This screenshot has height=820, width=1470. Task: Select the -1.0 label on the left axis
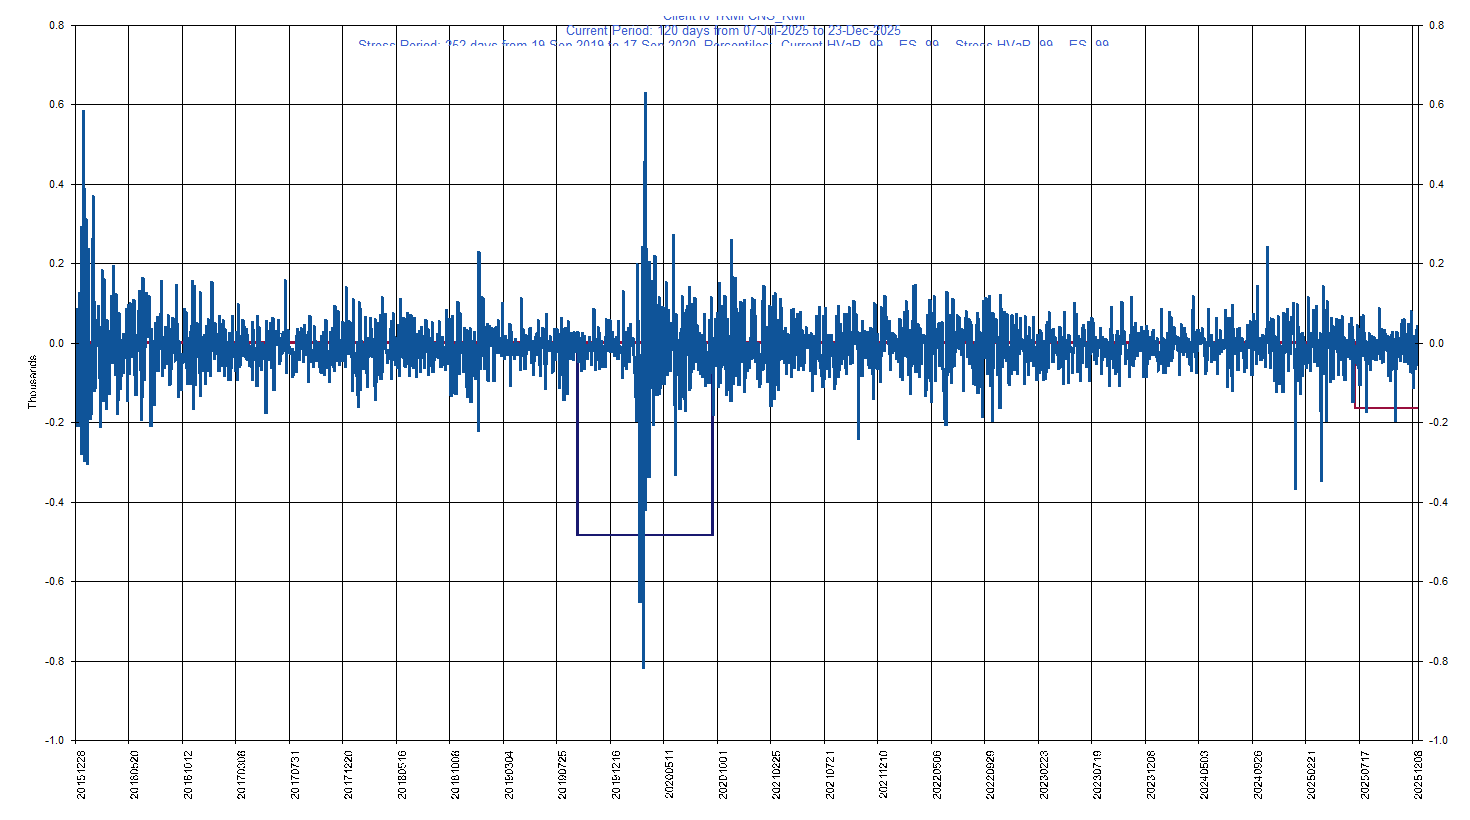56,741
